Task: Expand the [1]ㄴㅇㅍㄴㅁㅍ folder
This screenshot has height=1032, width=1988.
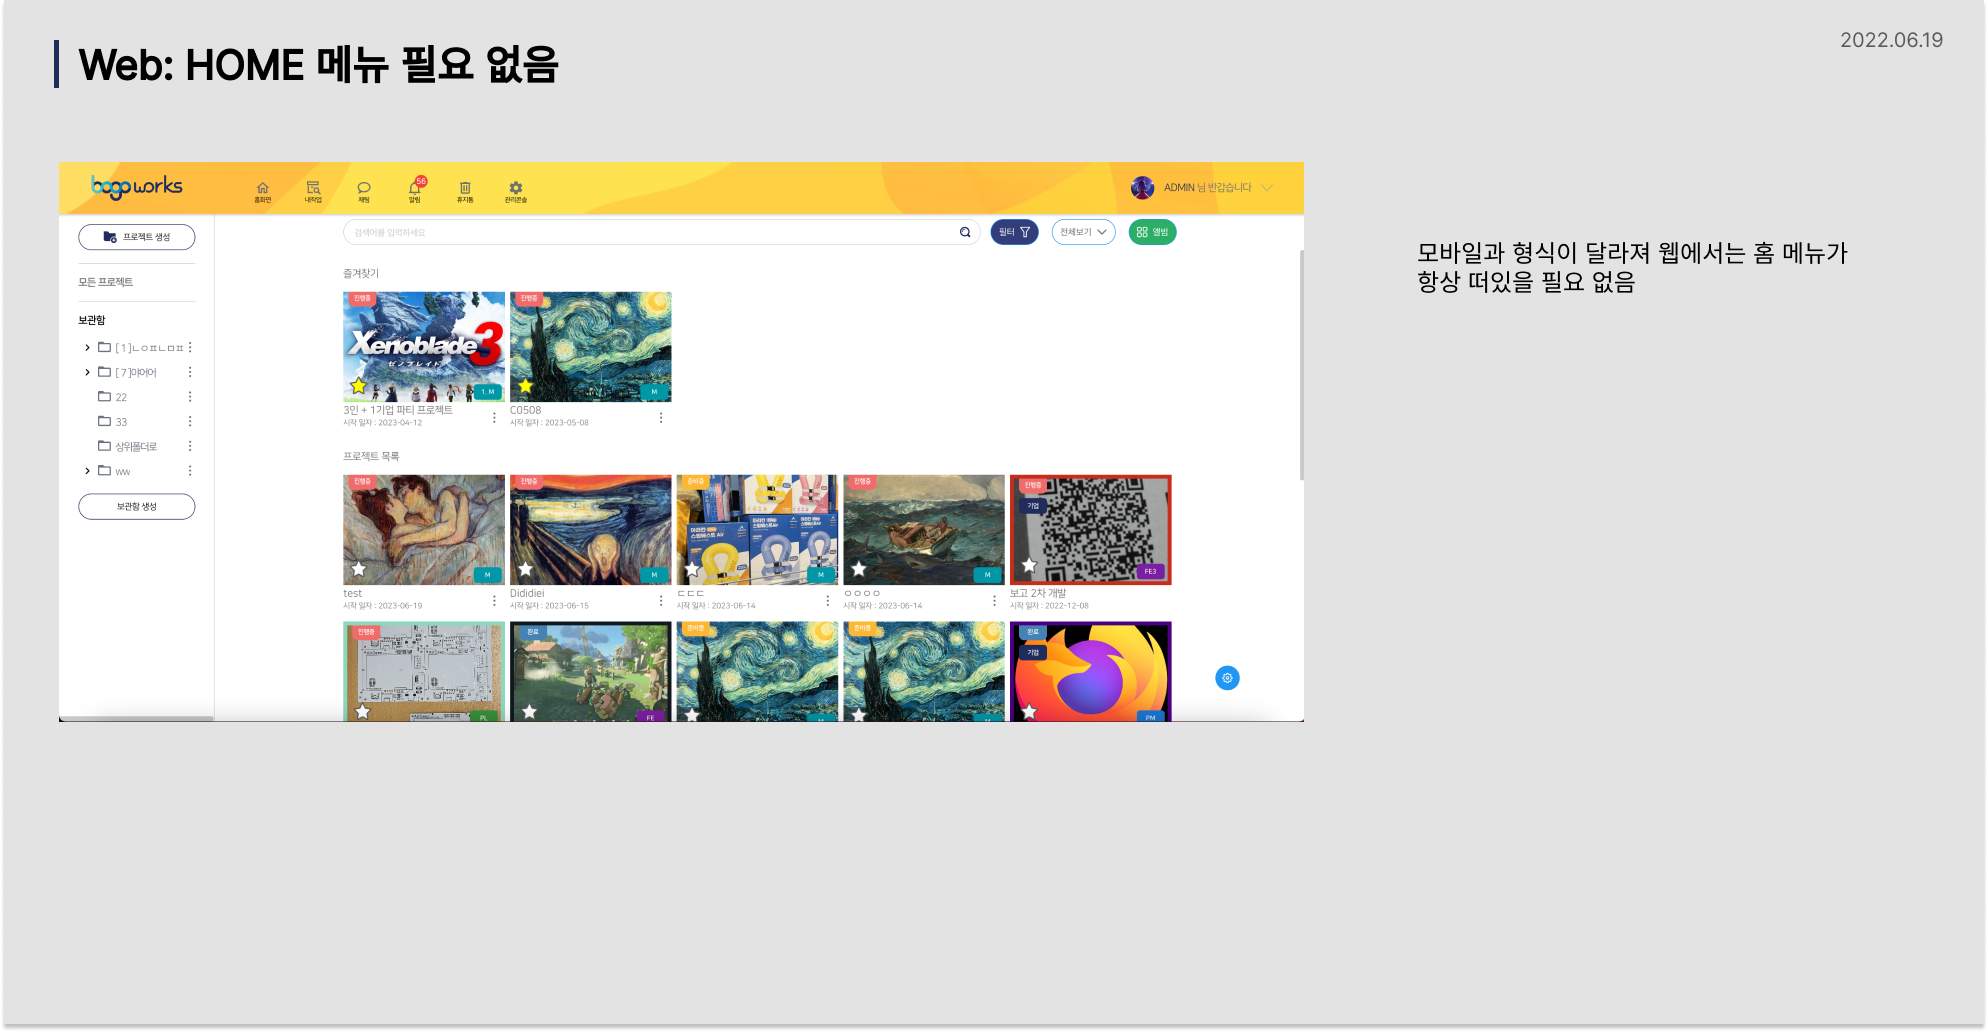Action: tap(87, 348)
